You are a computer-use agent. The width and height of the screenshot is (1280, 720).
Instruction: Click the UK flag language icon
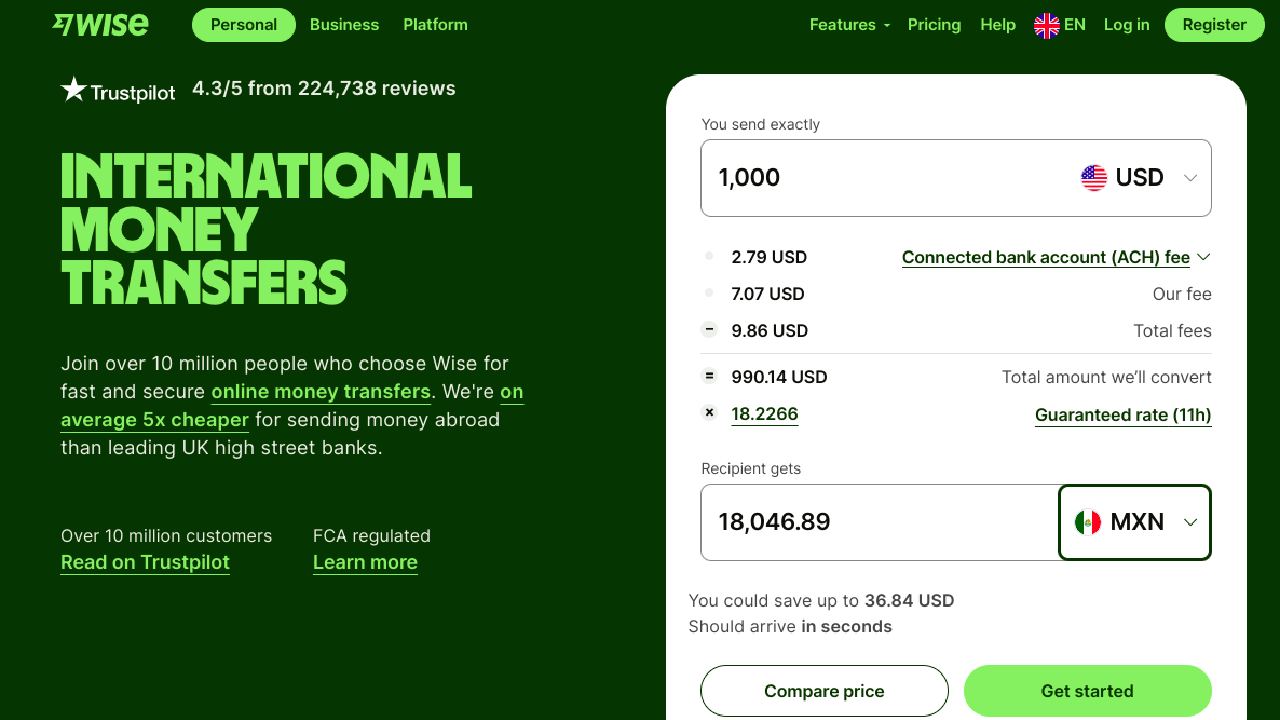(x=1047, y=25)
